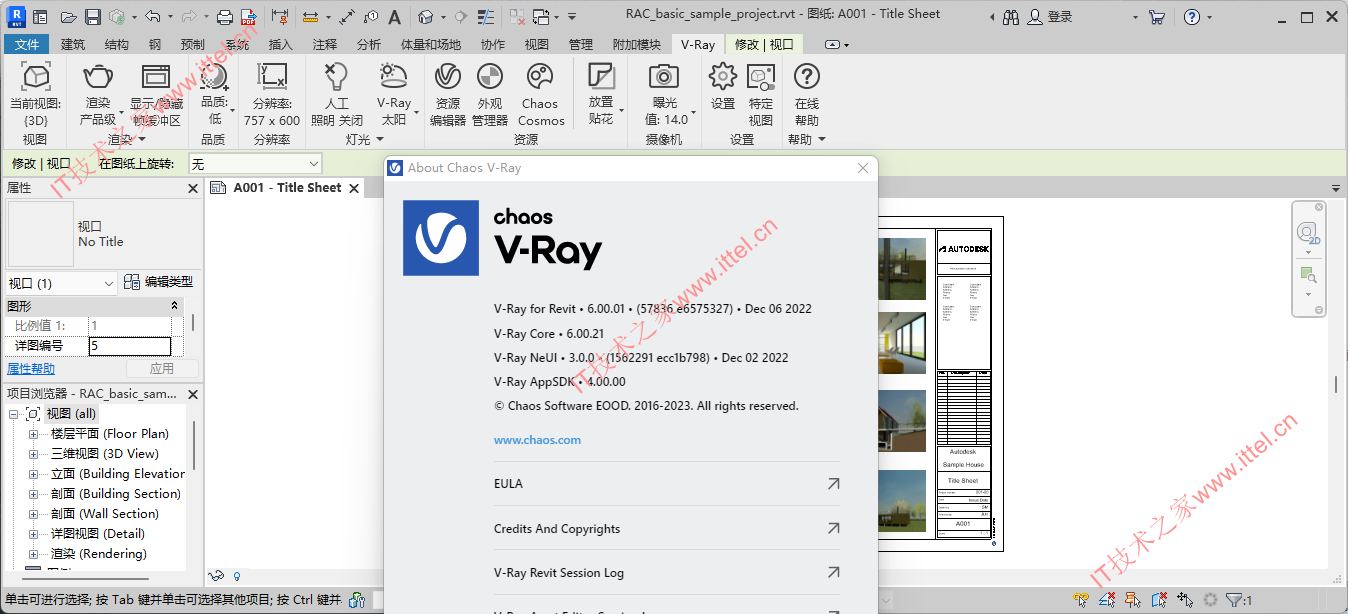This screenshot has width=1348, height=614.
Task: Open the Viewport (1) type selector dropdown
Action: (61, 284)
